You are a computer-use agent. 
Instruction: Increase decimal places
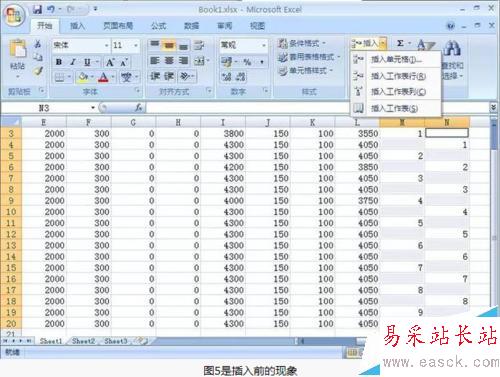(226, 77)
